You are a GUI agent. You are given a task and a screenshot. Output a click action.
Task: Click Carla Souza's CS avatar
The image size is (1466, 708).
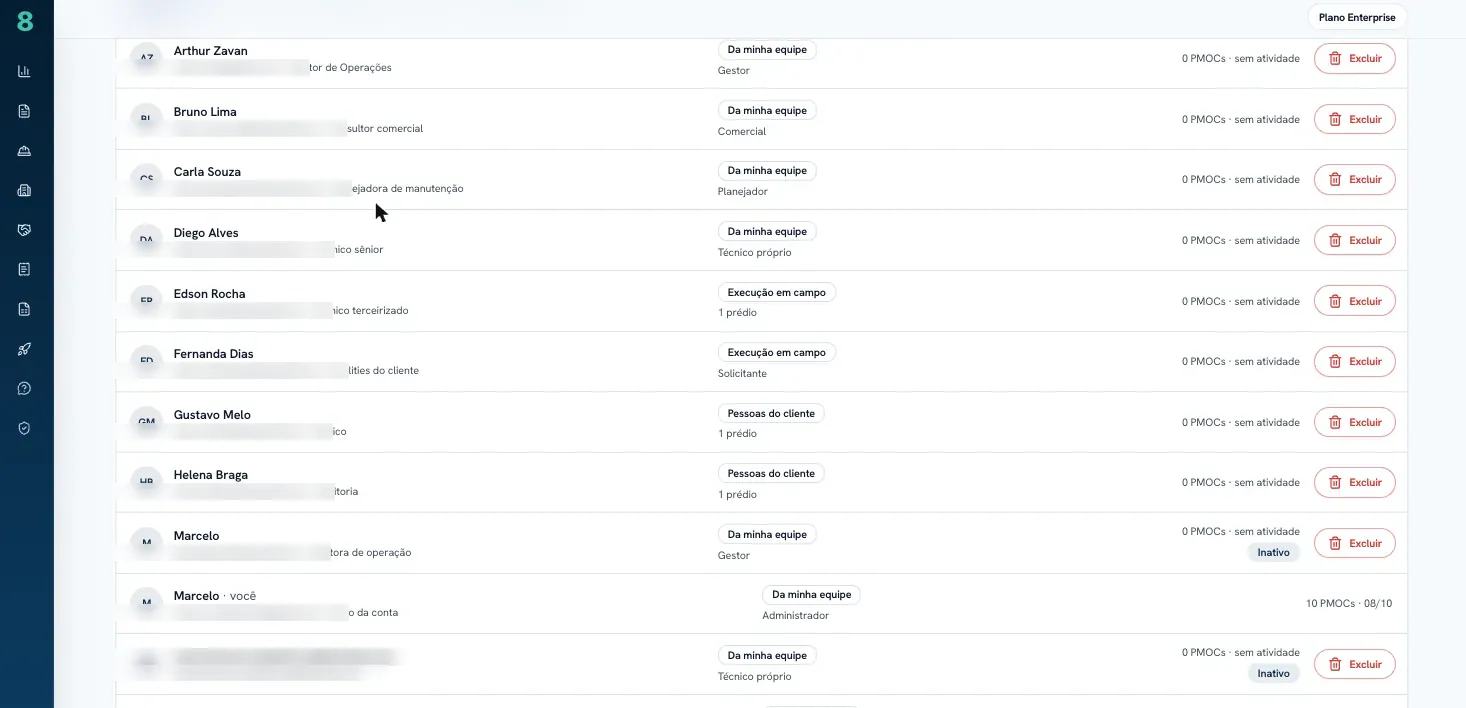tap(146, 179)
